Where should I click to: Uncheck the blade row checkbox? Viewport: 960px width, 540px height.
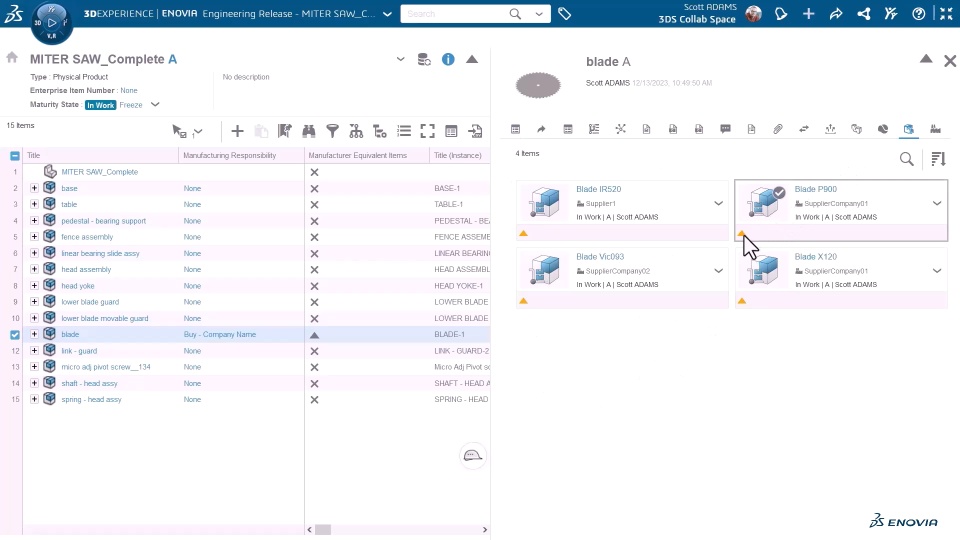click(15, 335)
